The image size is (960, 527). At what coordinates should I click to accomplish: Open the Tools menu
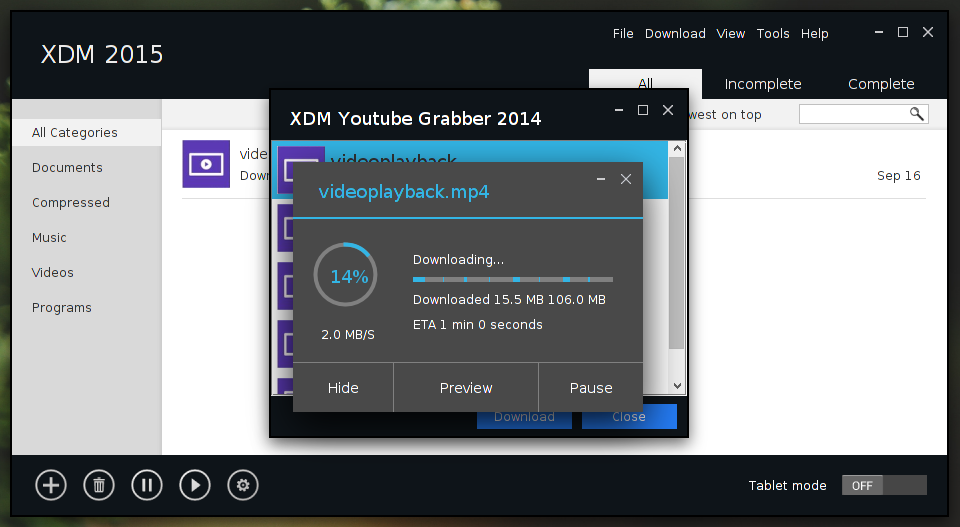tap(773, 34)
